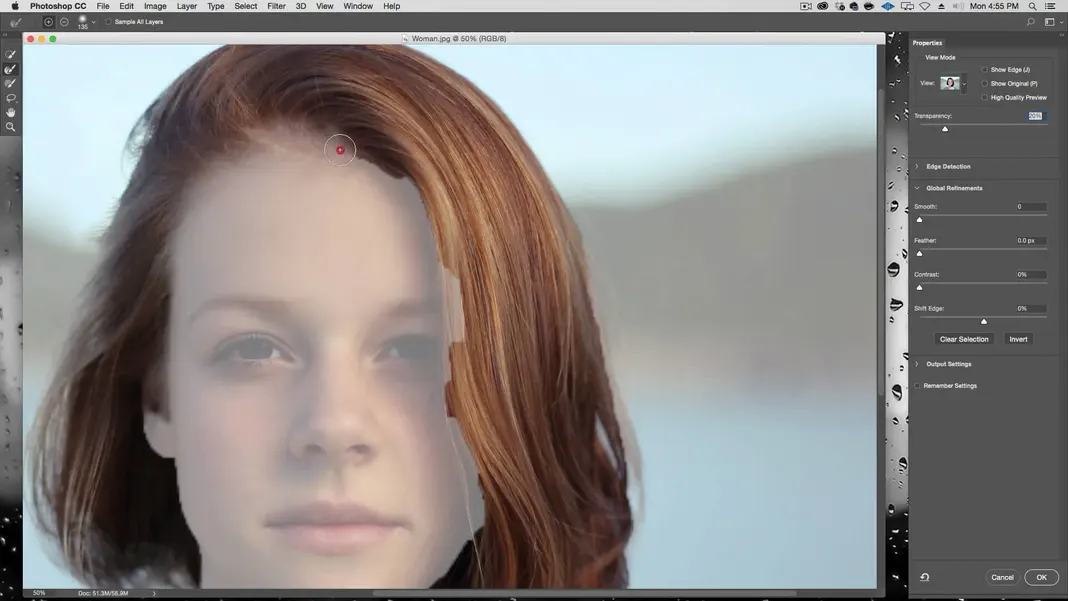Image resolution: width=1068 pixels, height=601 pixels.
Task: Open the File menu
Action: [x=103, y=6]
